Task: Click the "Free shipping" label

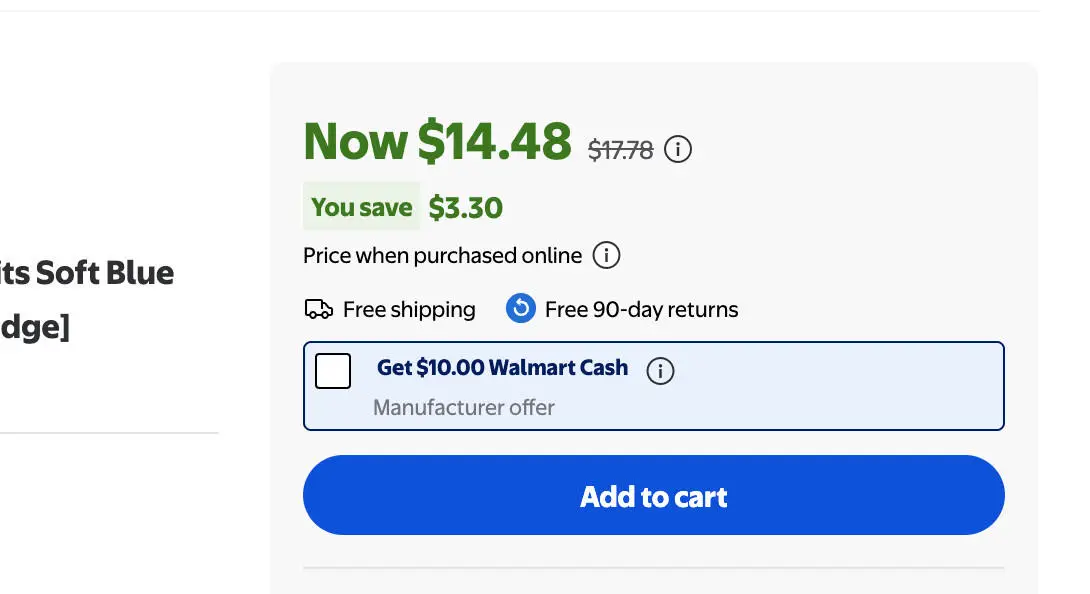Action: pos(408,309)
